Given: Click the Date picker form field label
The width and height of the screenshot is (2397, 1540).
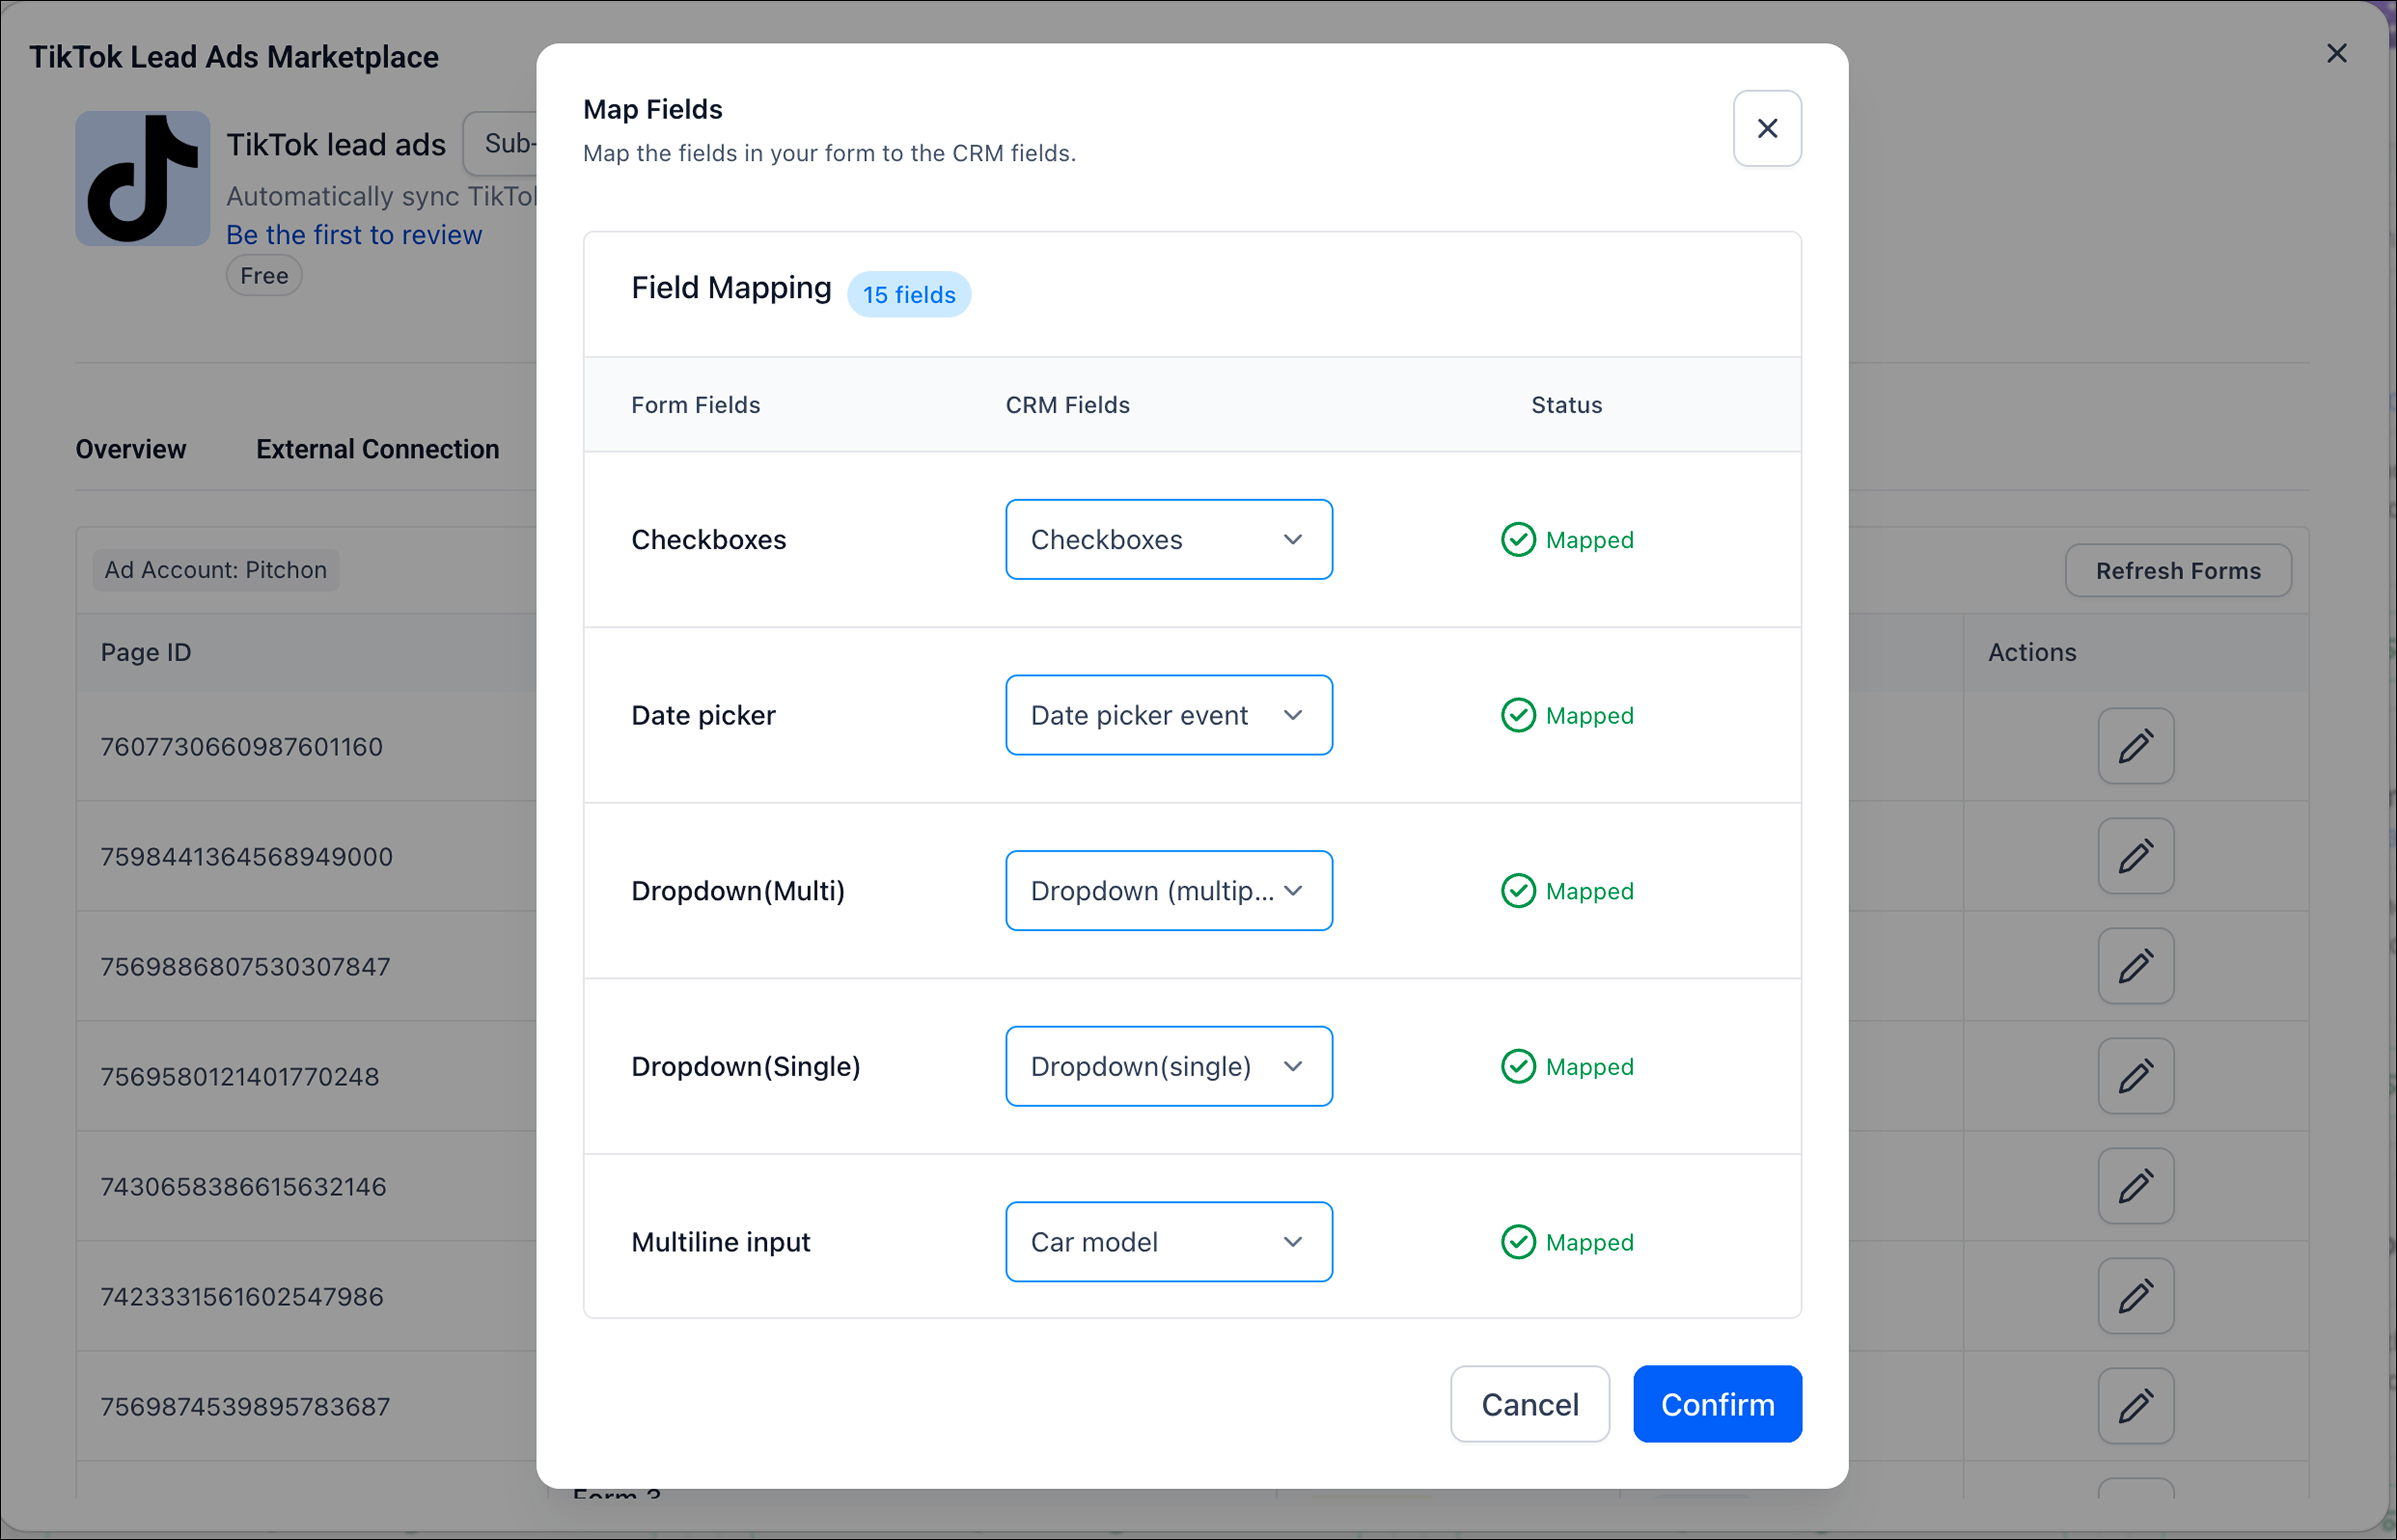Looking at the screenshot, I should point(704,715).
